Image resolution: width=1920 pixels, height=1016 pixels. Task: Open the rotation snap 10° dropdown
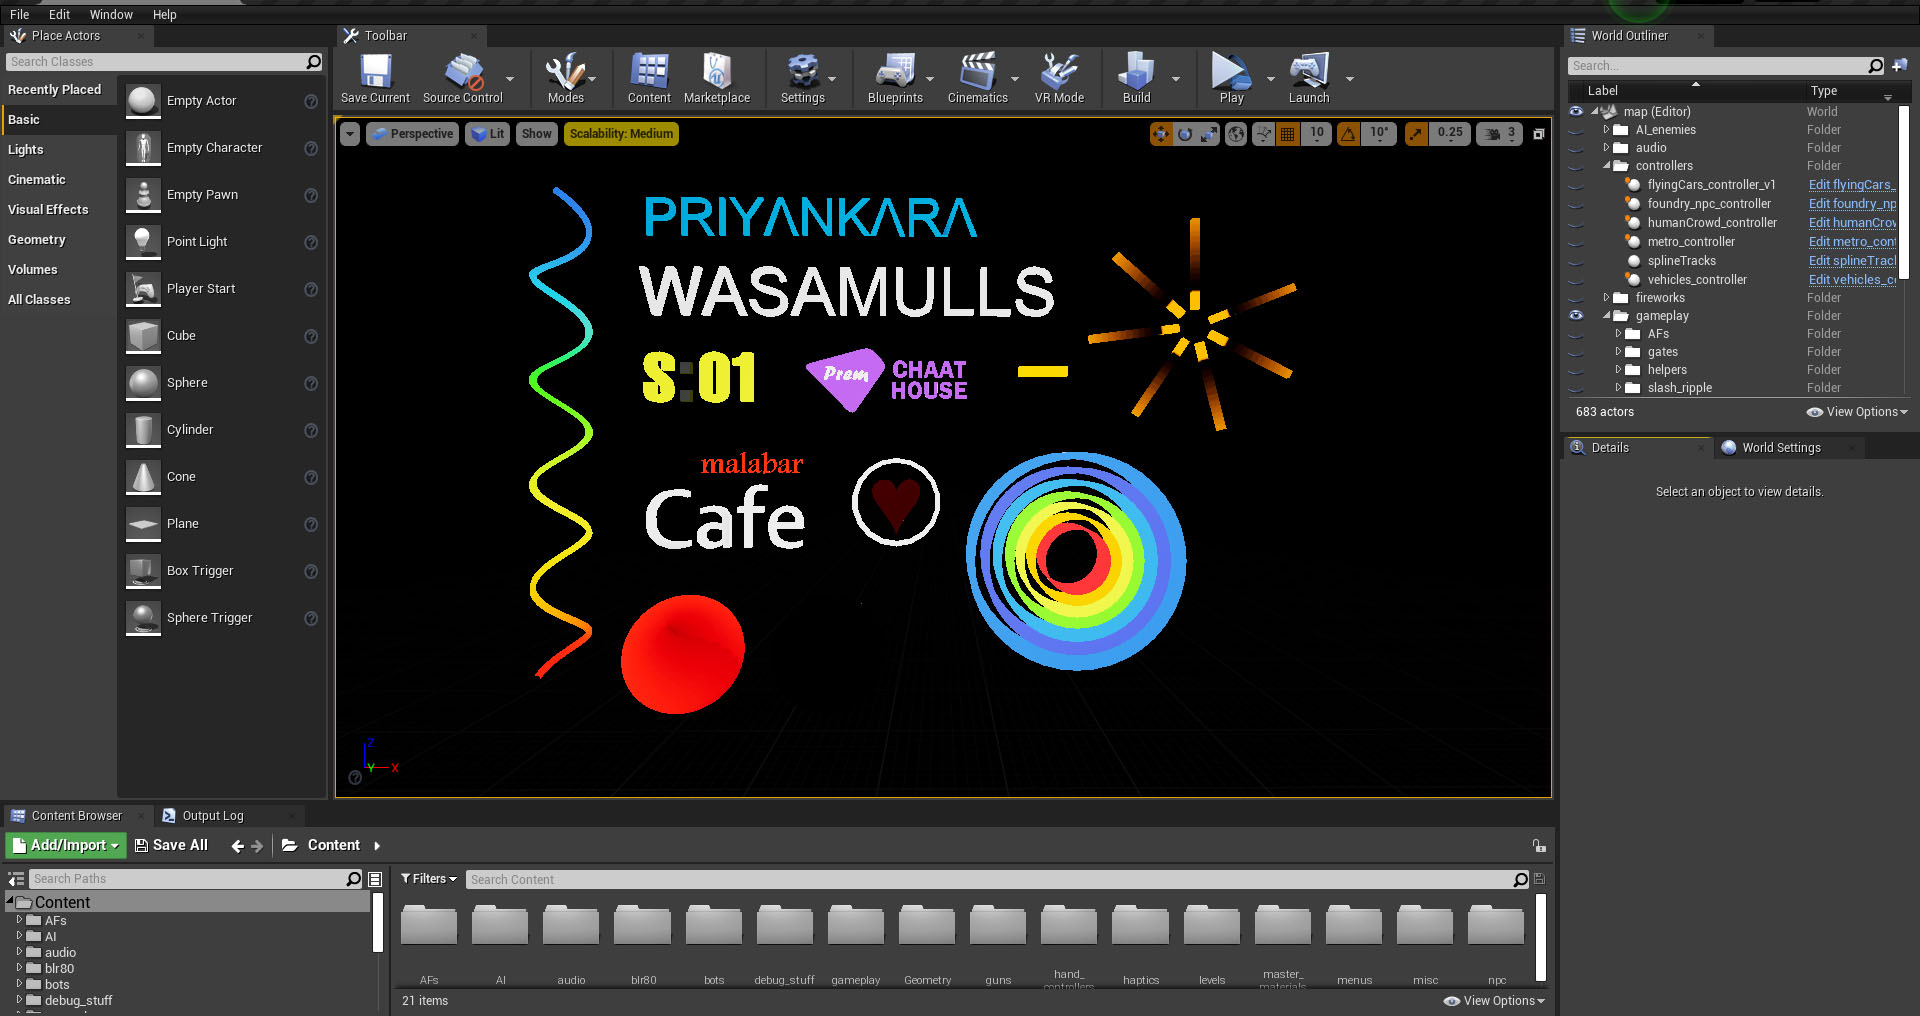point(1378,134)
